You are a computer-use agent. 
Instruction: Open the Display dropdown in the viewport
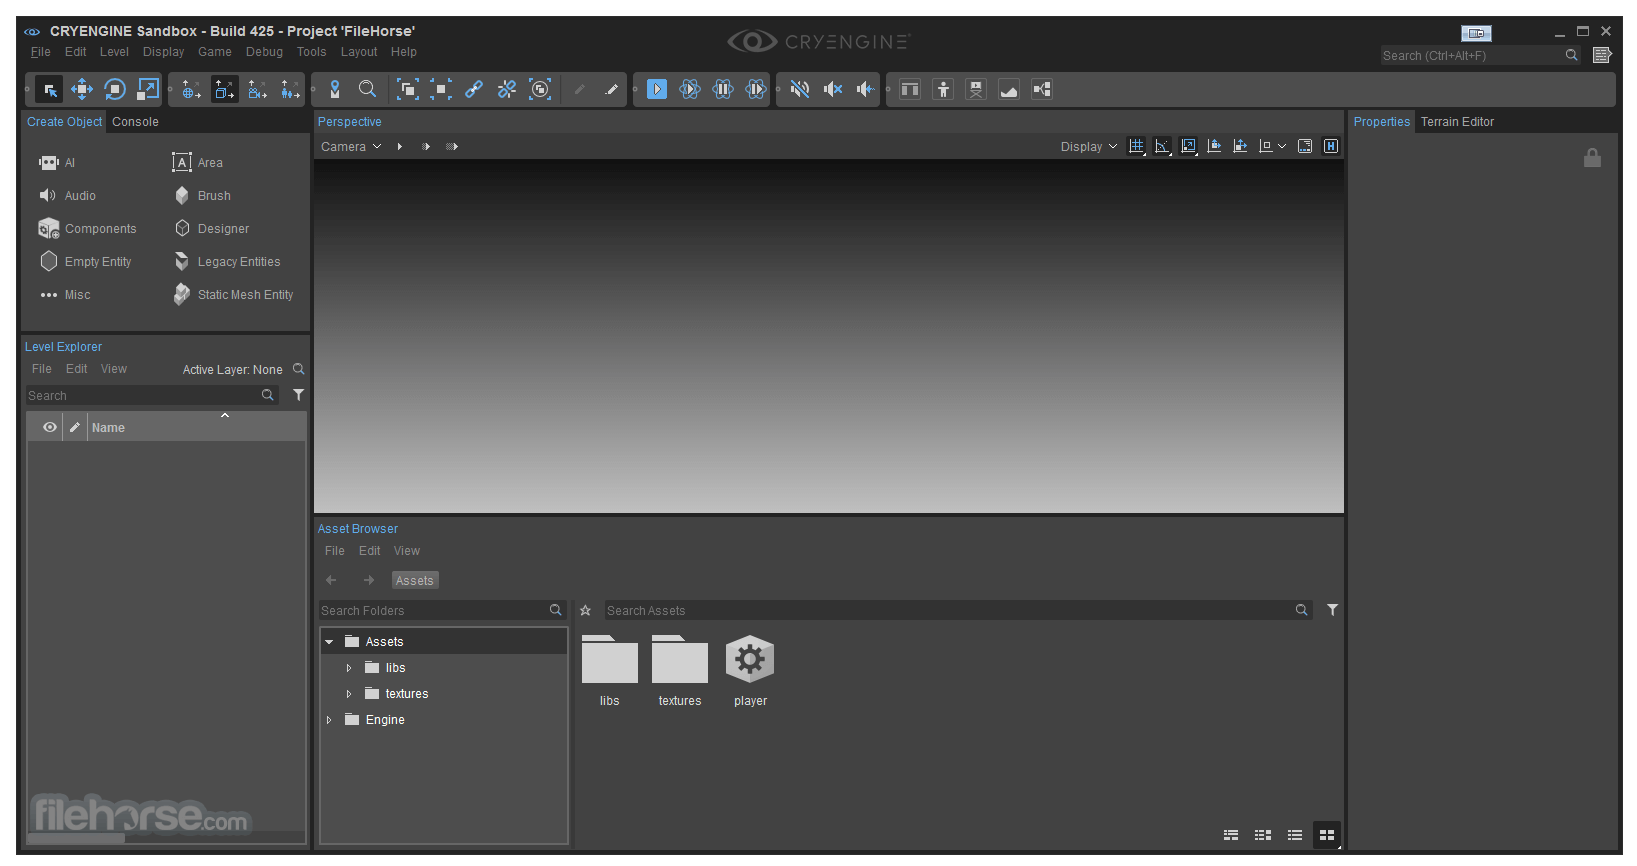[x=1089, y=146]
